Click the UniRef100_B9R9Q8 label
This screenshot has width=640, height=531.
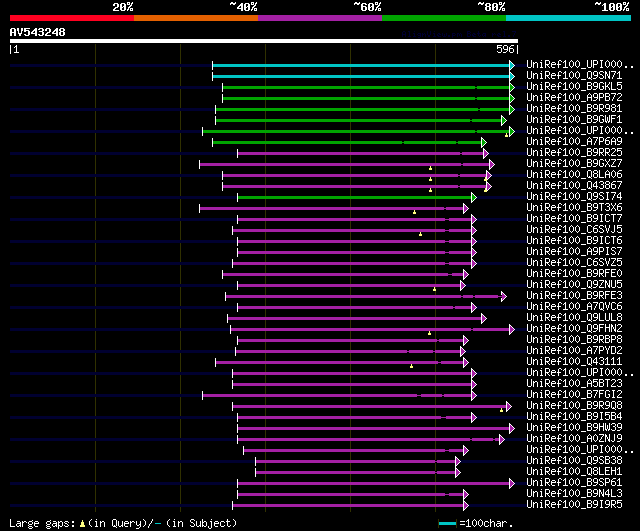tap(574, 406)
